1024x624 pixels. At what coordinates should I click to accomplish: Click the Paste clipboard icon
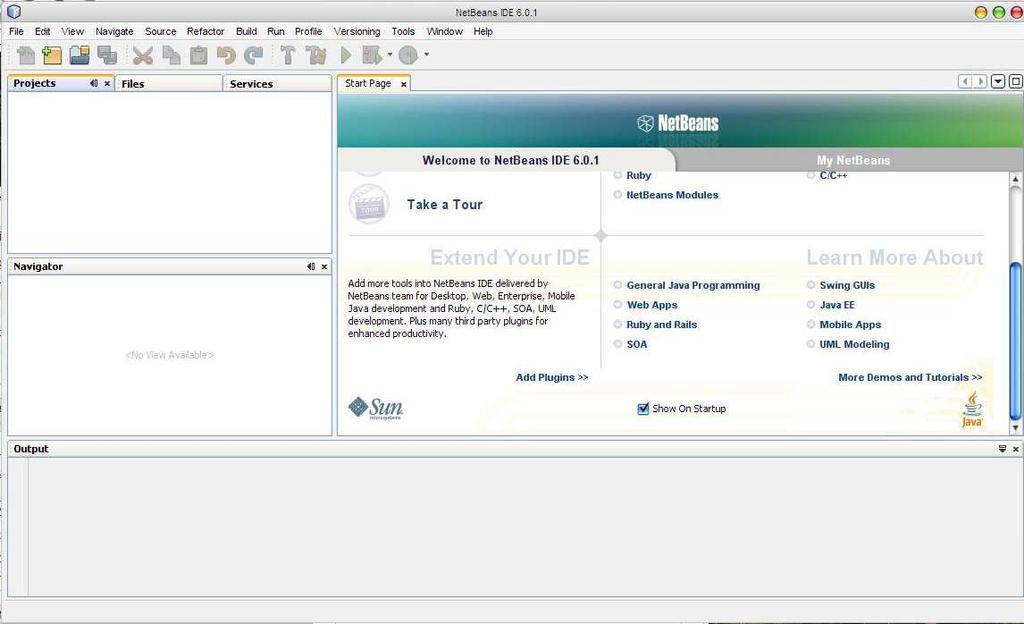199,55
